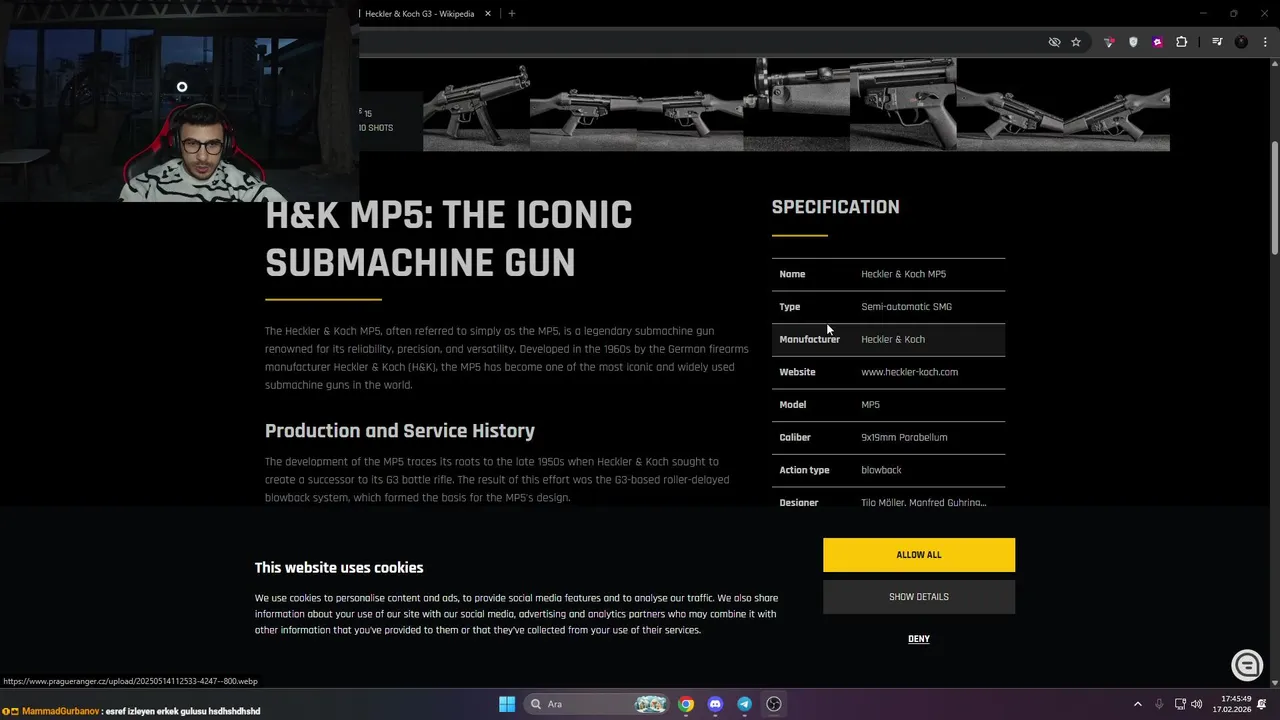1280x720 pixels.
Task: Open the notification bell in the tray
Action: (x=1262, y=704)
